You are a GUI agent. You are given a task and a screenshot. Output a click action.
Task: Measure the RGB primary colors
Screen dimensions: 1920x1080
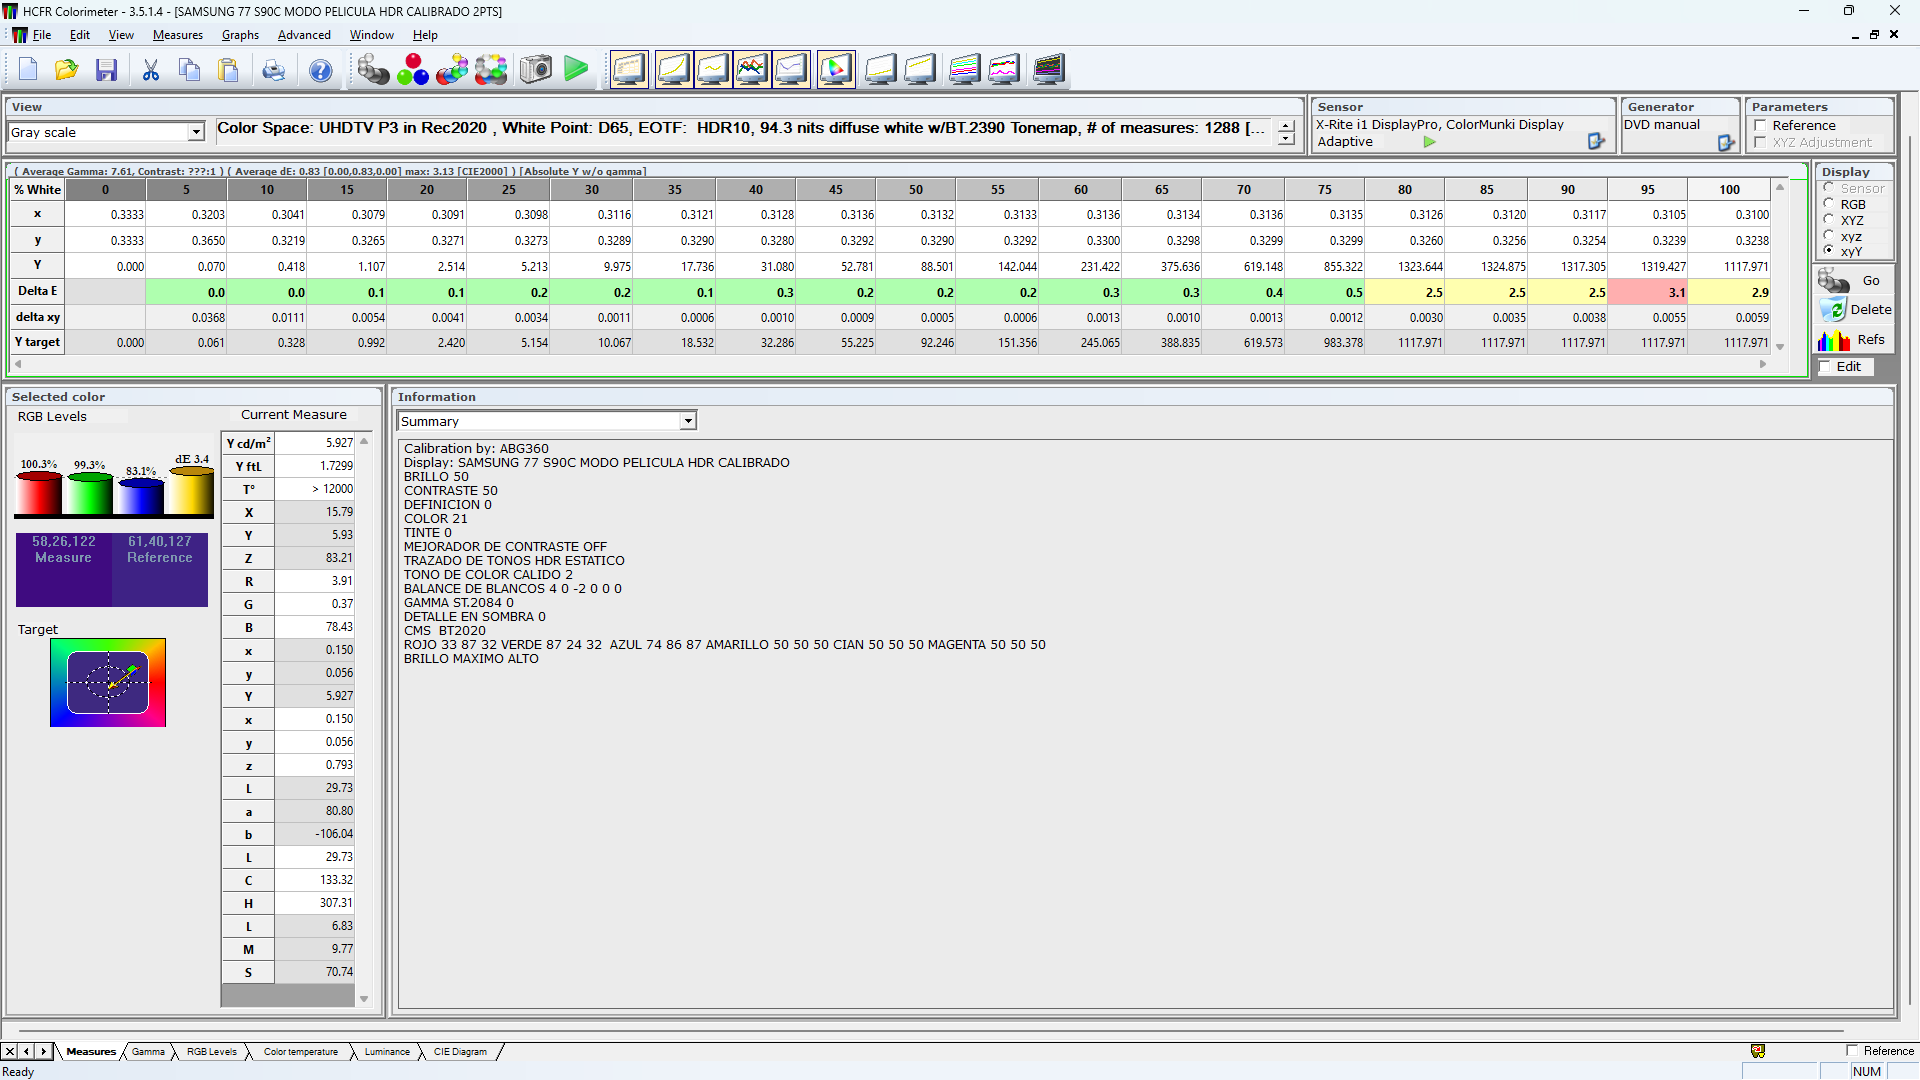[413, 69]
